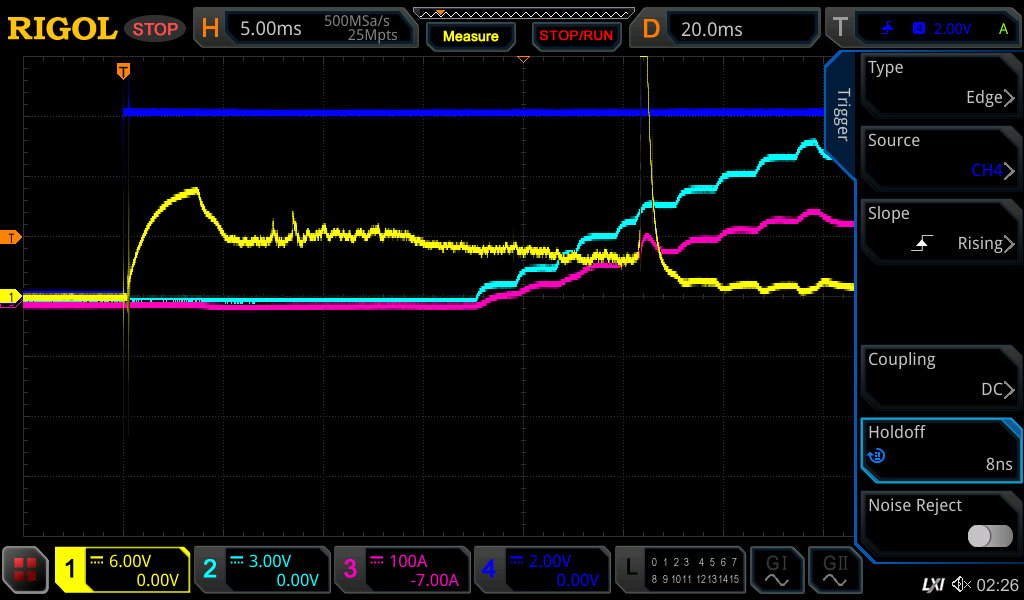Screen dimensions: 1024x600
Task: Expand the trigger Type Edge menu
Action: coord(940,84)
